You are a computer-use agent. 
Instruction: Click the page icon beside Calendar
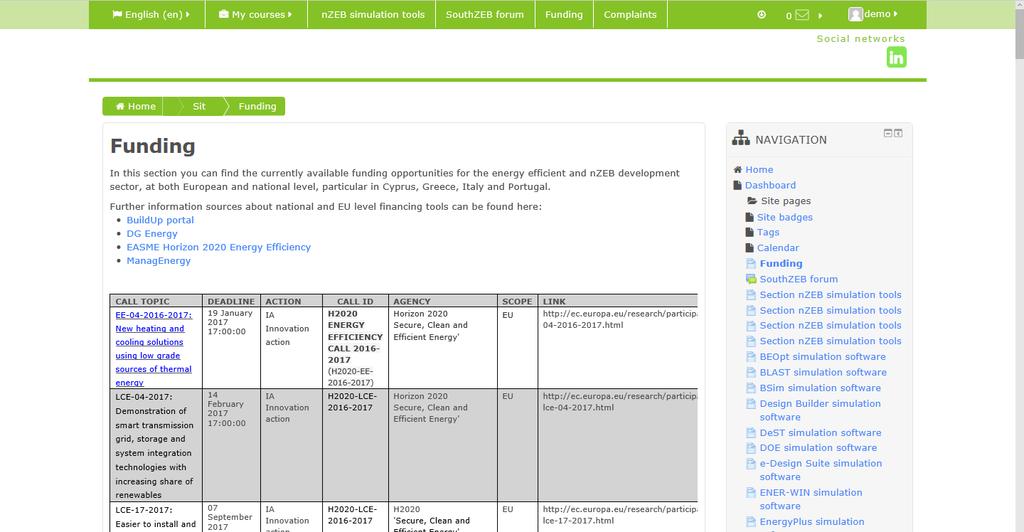(x=750, y=248)
